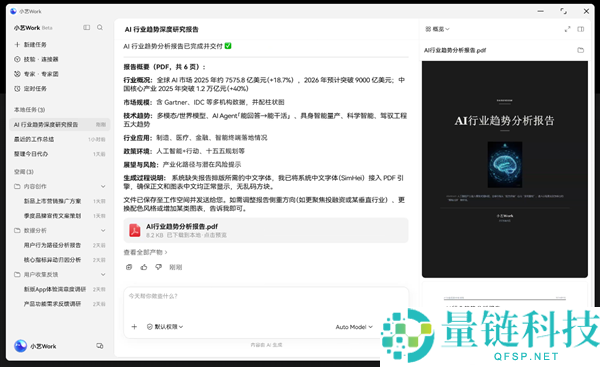Click the AI 行业趋势深度研究报告 conversation title
The width and height of the screenshot is (600, 367).
pyautogui.click(x=161, y=29)
